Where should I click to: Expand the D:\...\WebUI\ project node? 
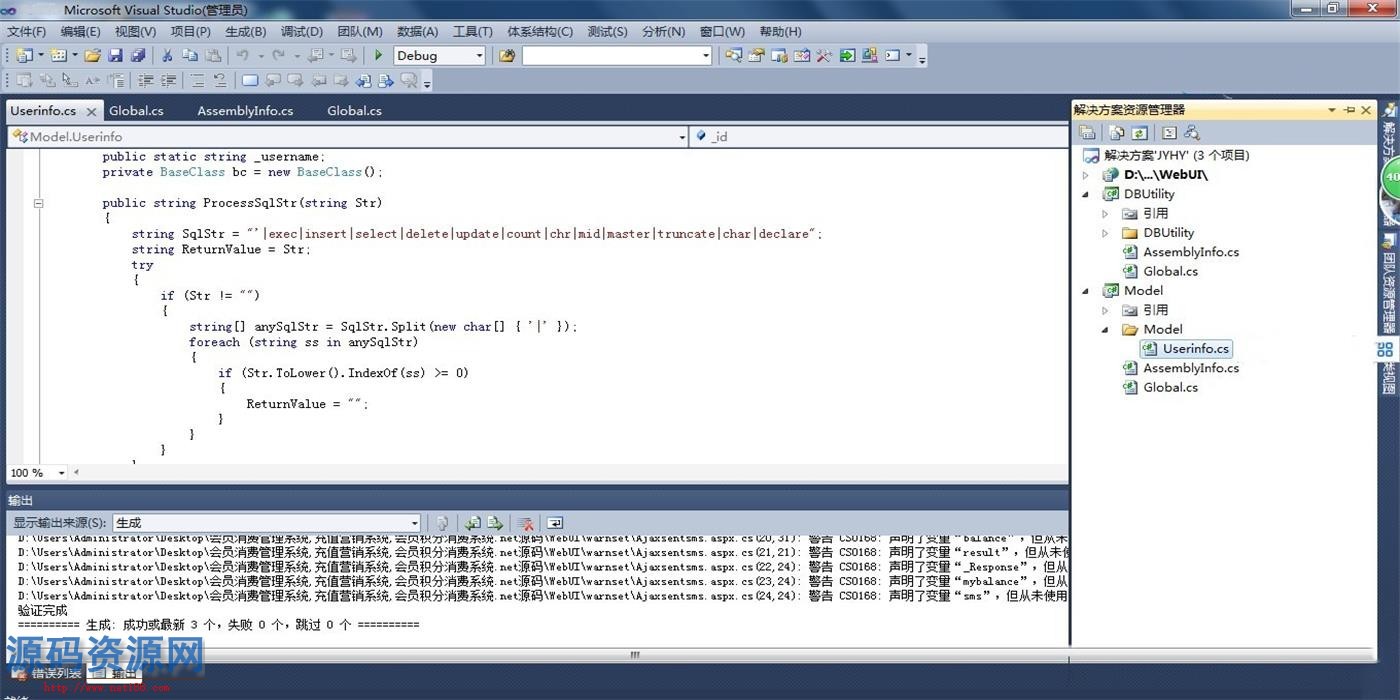[x=1086, y=175]
